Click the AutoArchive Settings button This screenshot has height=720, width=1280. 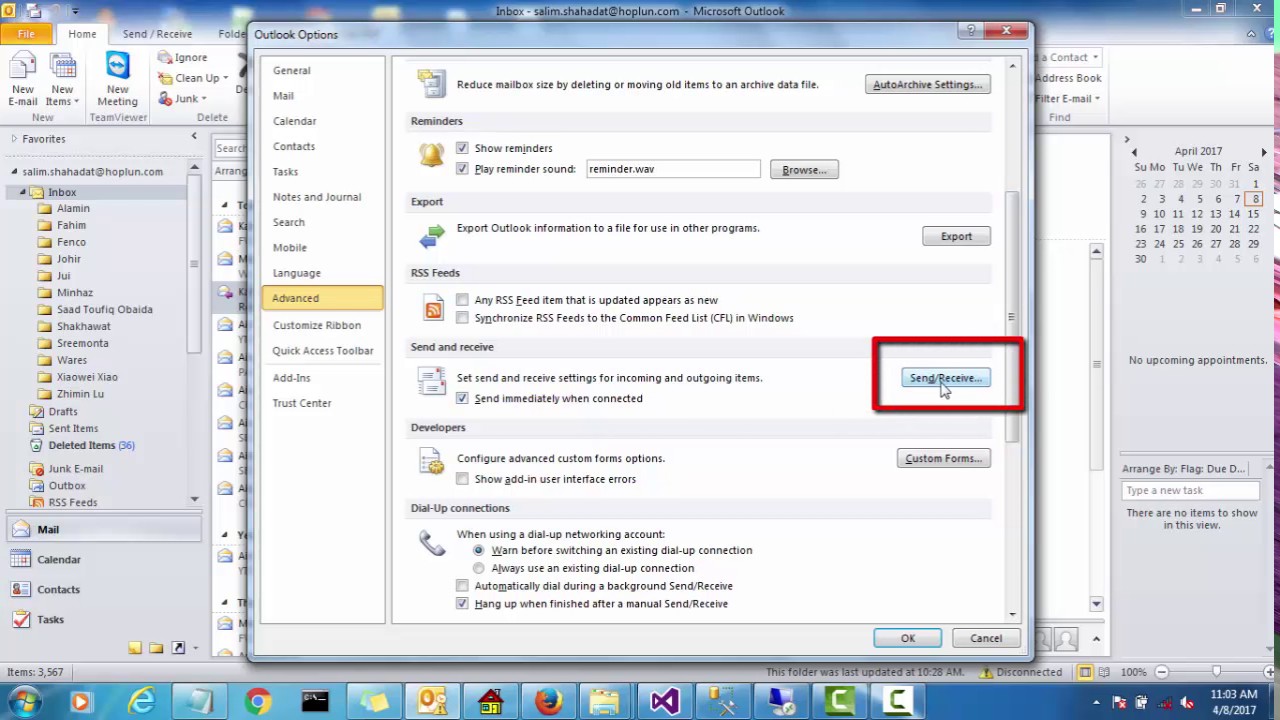pos(928,85)
